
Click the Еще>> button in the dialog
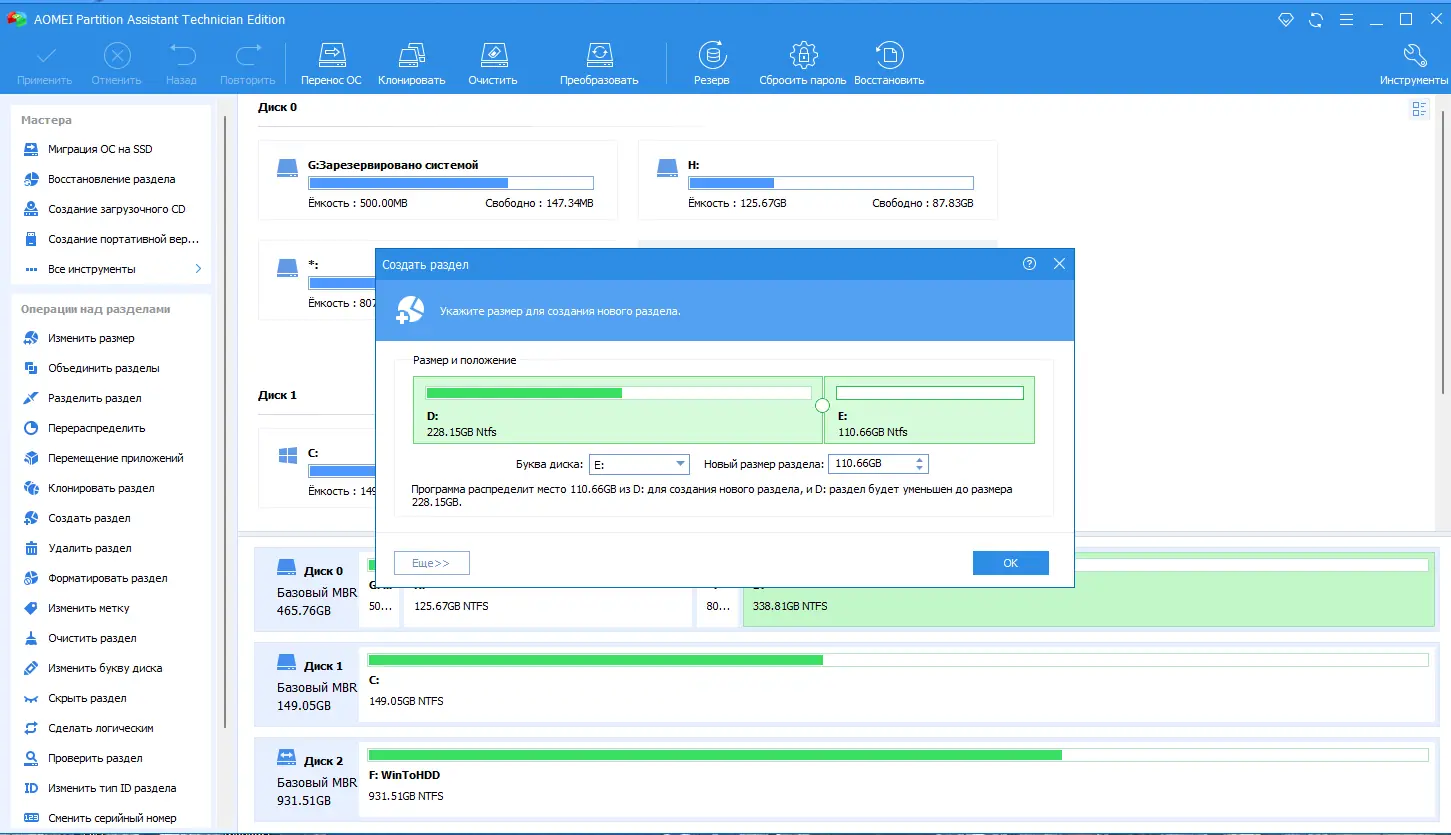(431, 563)
